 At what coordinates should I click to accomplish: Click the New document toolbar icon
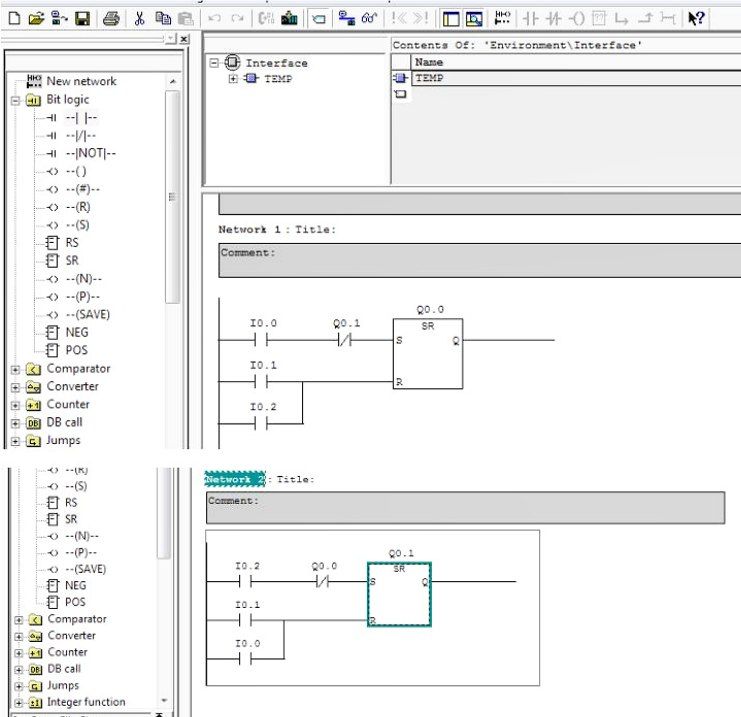(x=14, y=18)
